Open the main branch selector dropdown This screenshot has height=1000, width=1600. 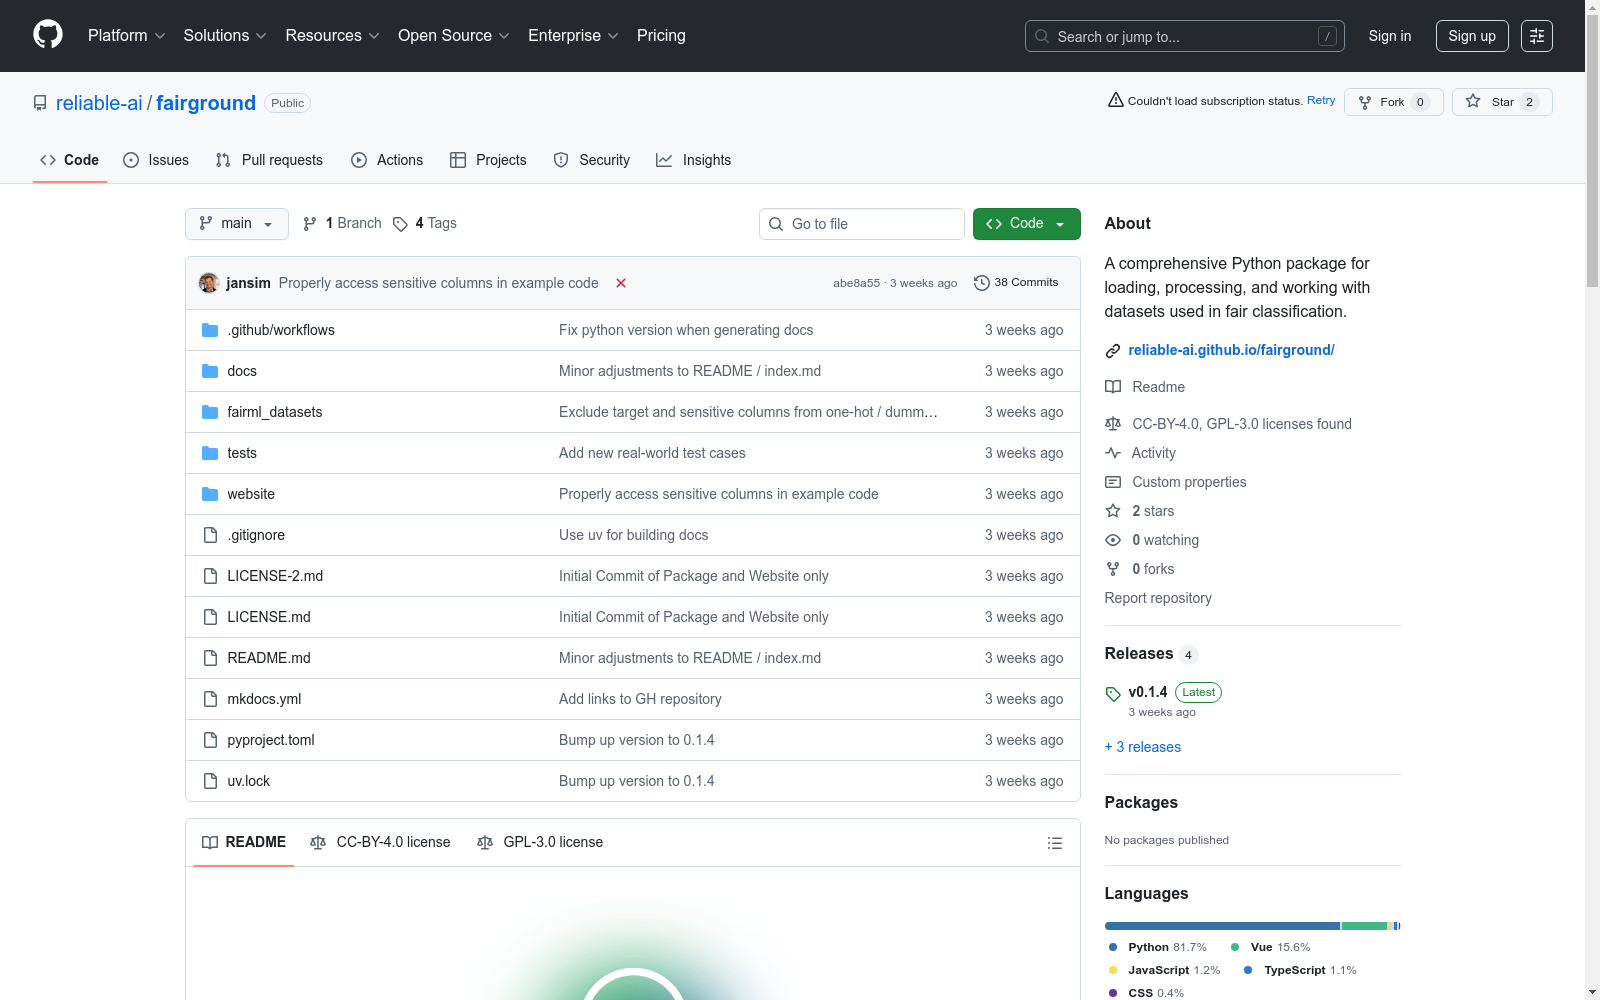(237, 224)
